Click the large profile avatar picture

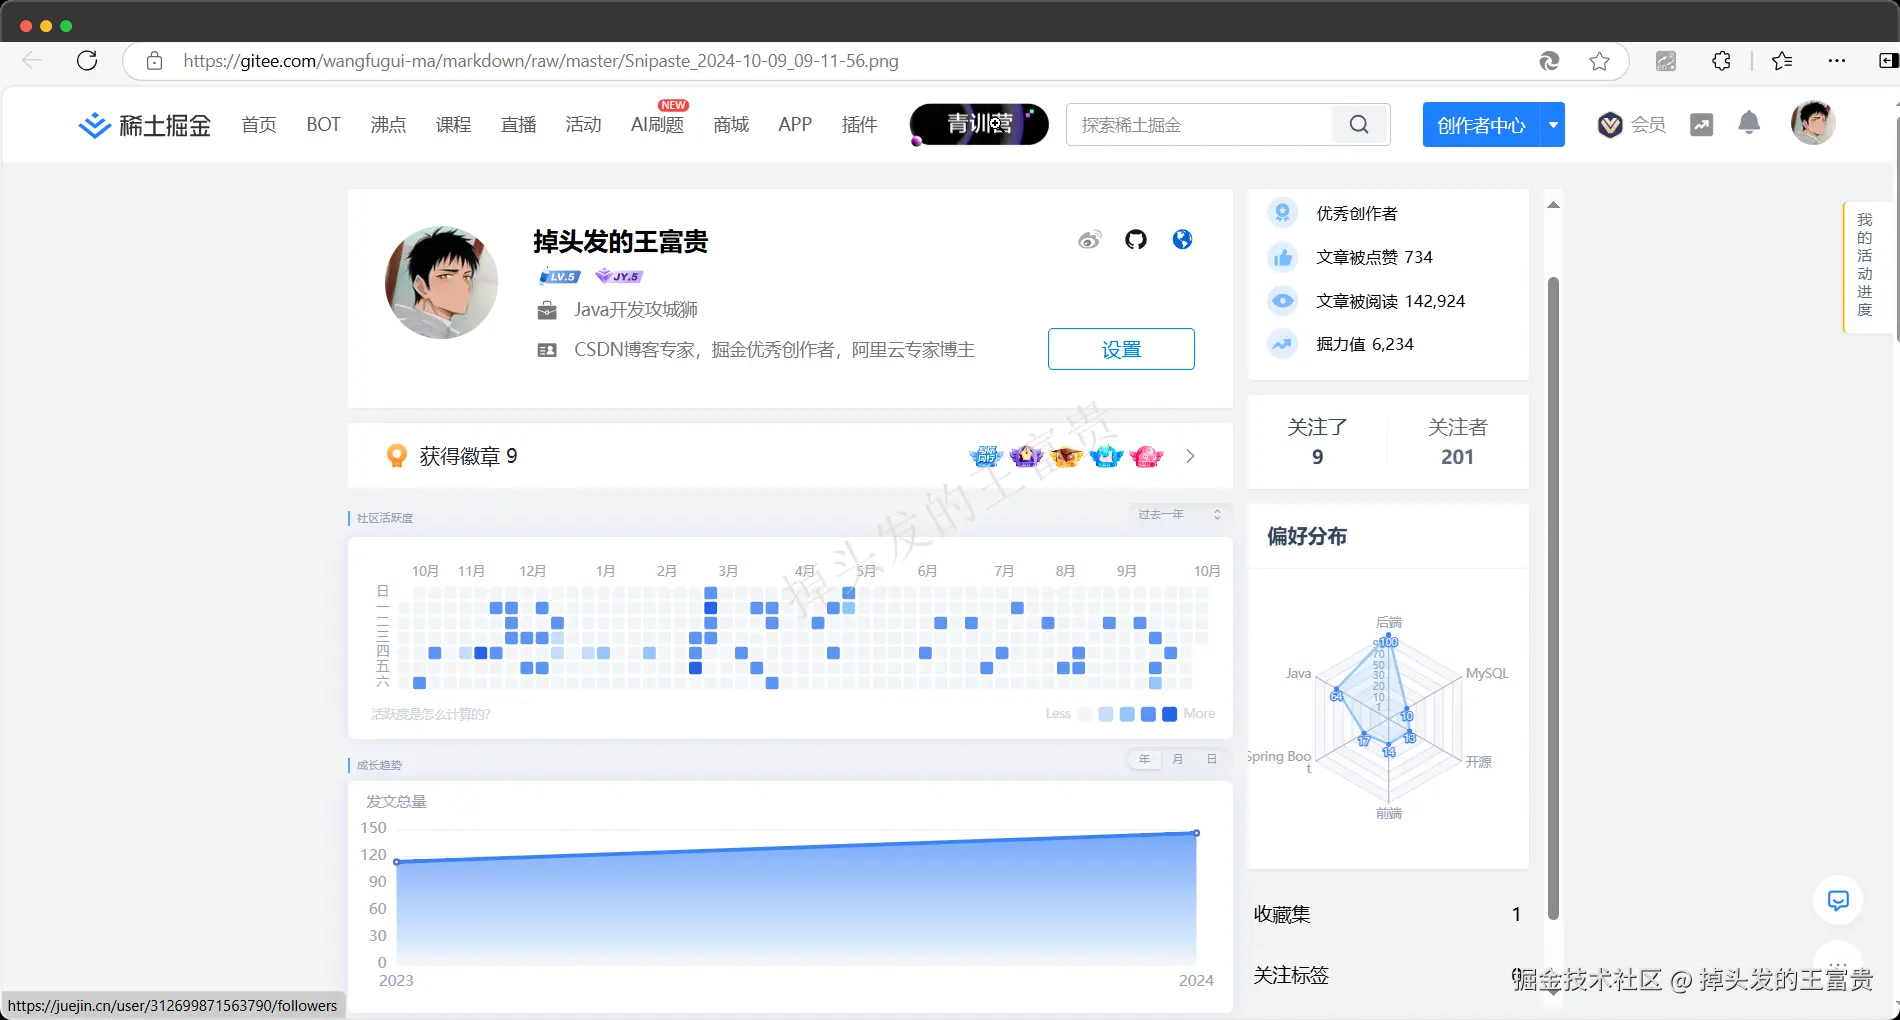(441, 282)
